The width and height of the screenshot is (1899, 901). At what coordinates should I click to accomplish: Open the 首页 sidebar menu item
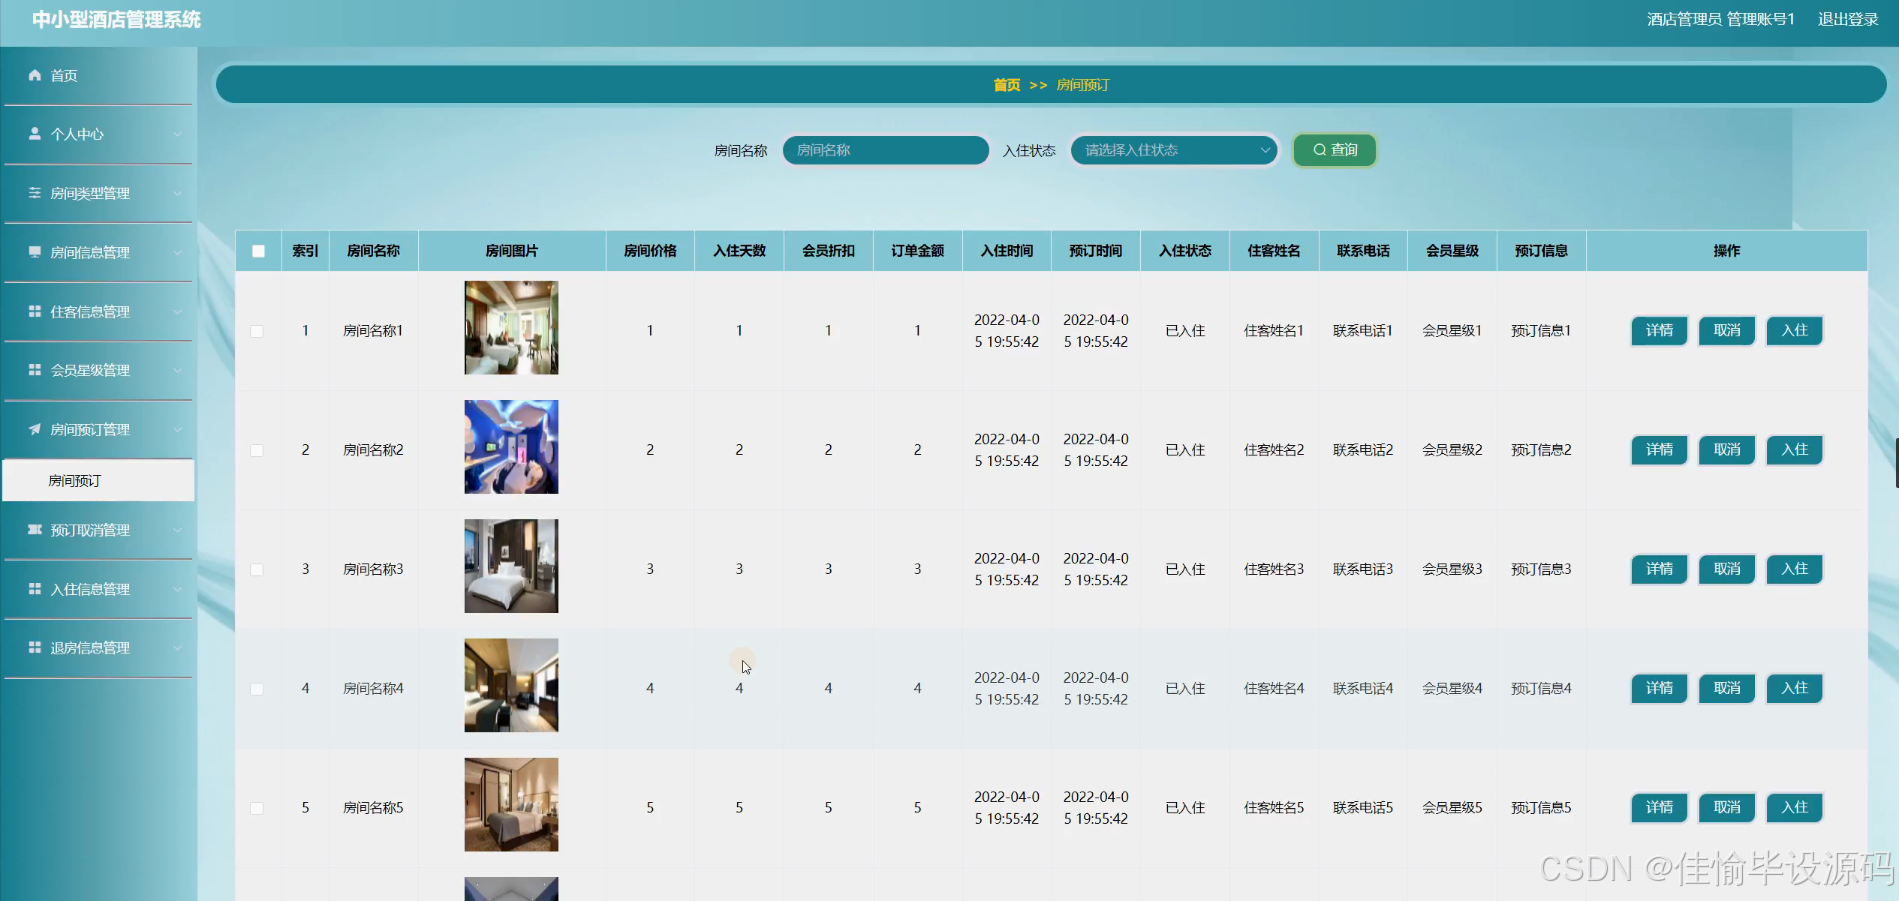[x=98, y=75]
